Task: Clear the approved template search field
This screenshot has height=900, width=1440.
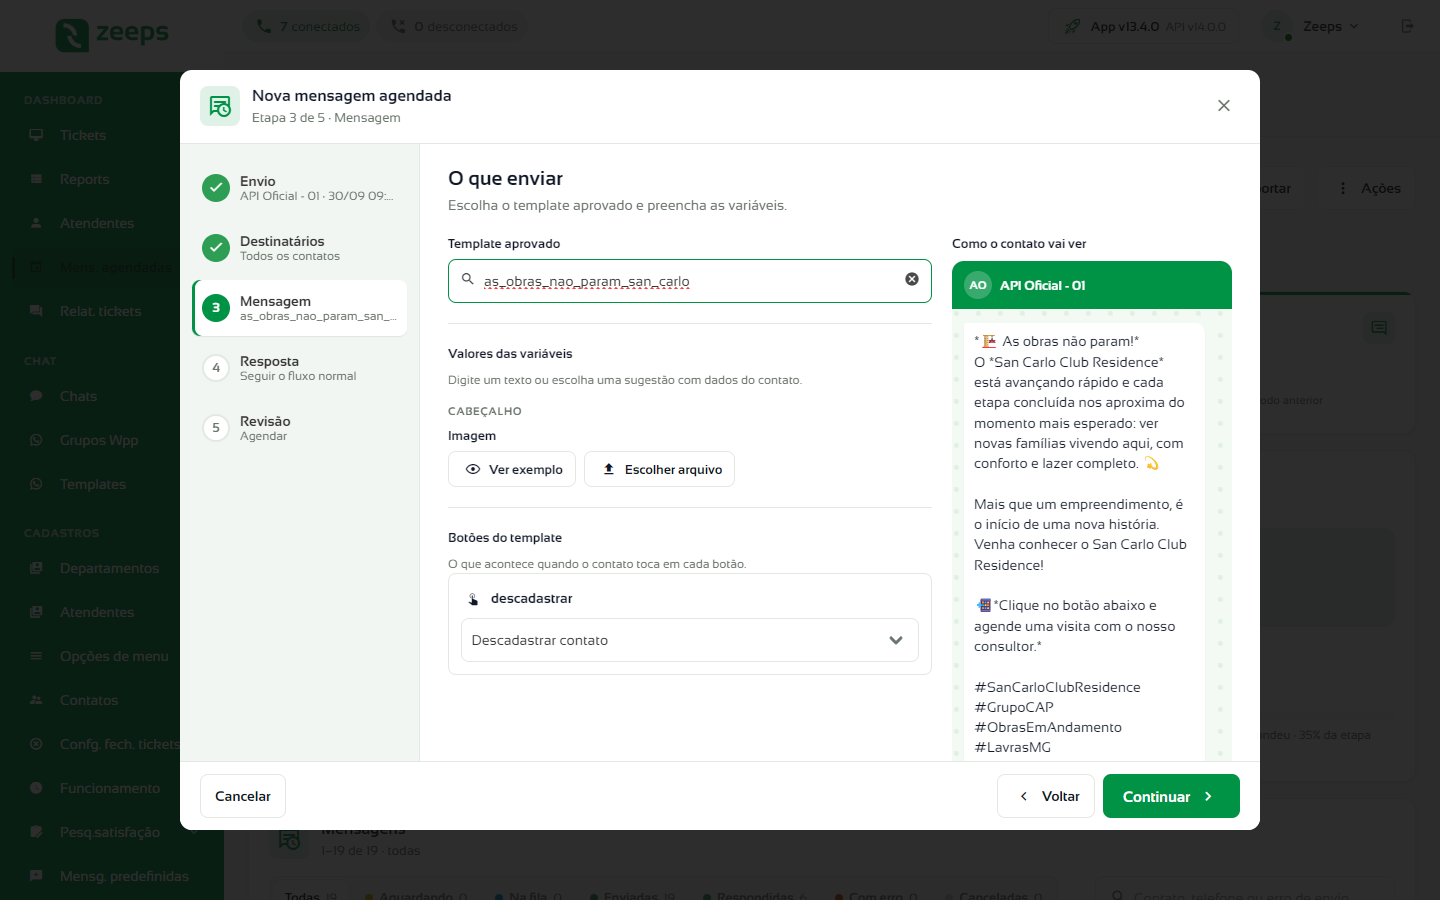Action: tap(912, 280)
